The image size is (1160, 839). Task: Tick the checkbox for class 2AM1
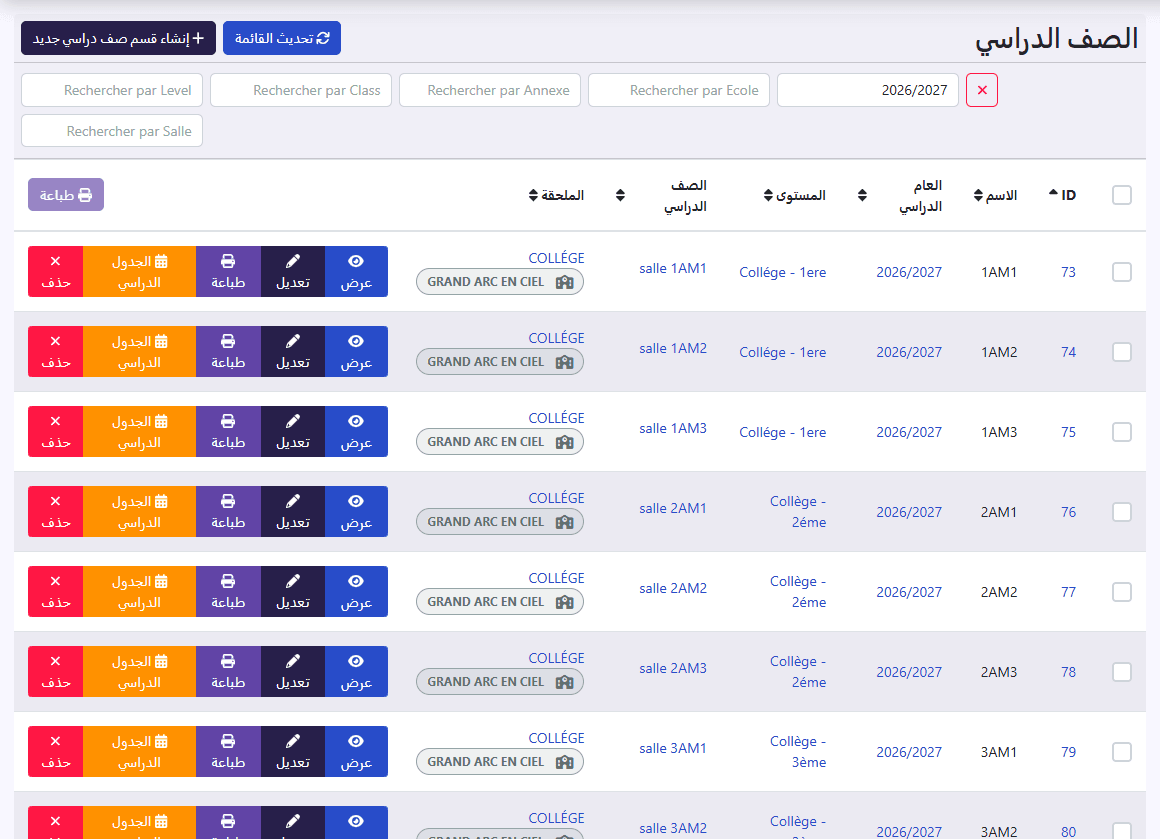pos(1122,511)
